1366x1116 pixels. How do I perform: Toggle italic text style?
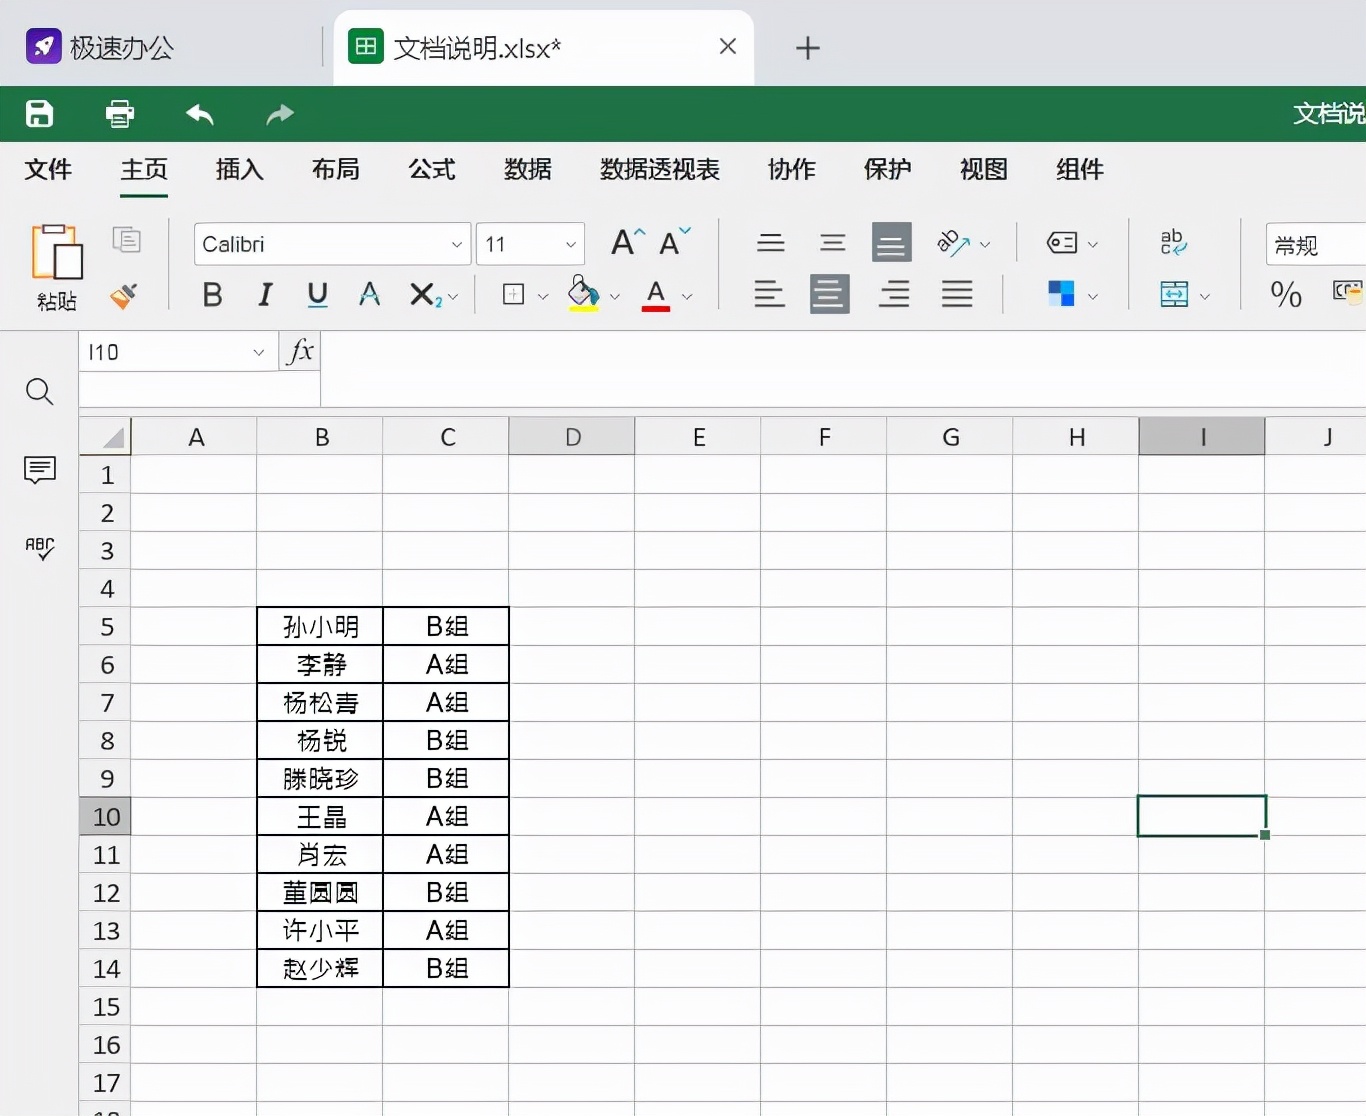pyautogui.click(x=265, y=295)
